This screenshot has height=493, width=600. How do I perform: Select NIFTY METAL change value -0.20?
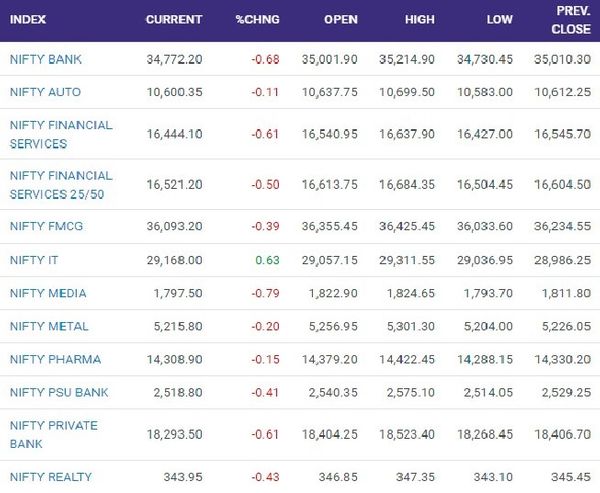coord(265,326)
